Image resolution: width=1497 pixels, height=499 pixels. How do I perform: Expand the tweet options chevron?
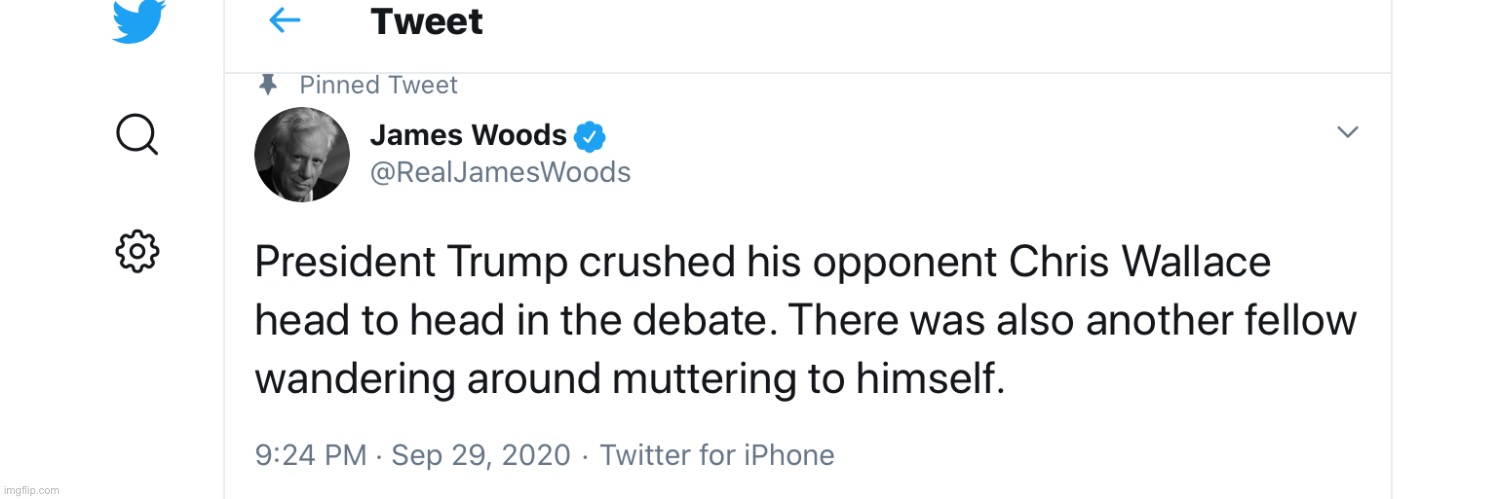coord(1347,132)
